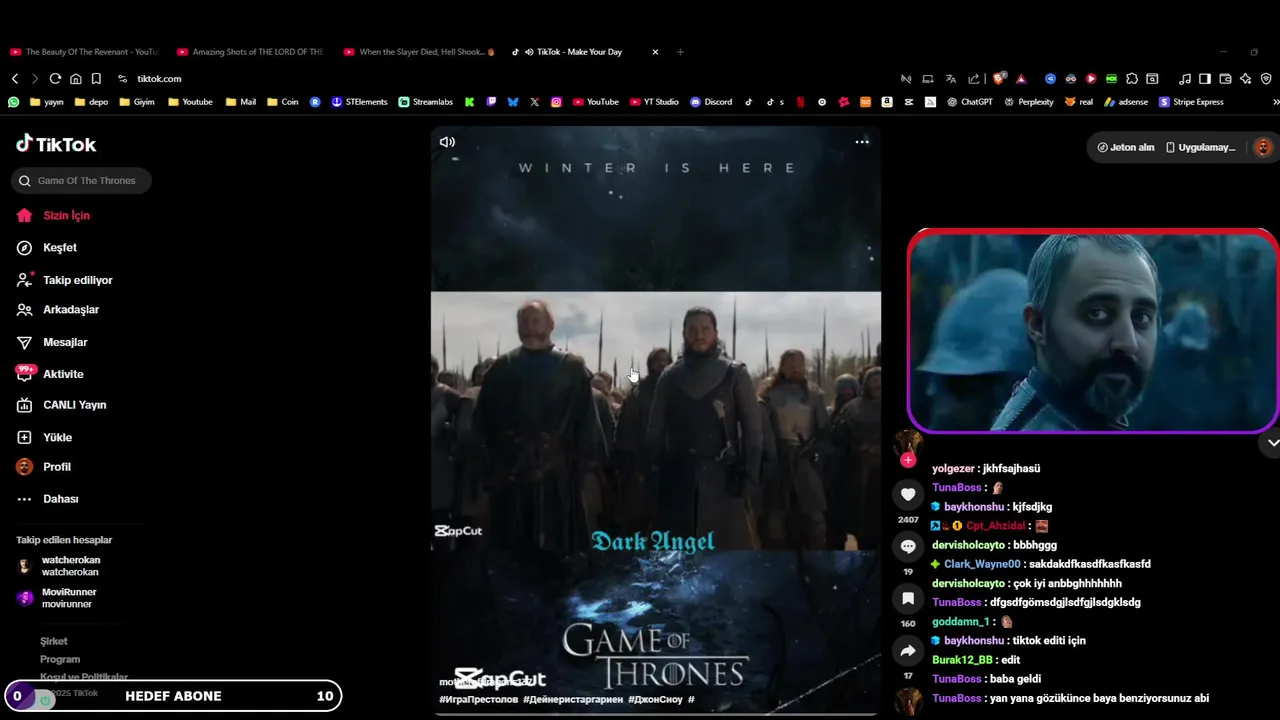The image size is (1280, 720).
Task: Open the profile avatar at top right
Action: (1263, 147)
